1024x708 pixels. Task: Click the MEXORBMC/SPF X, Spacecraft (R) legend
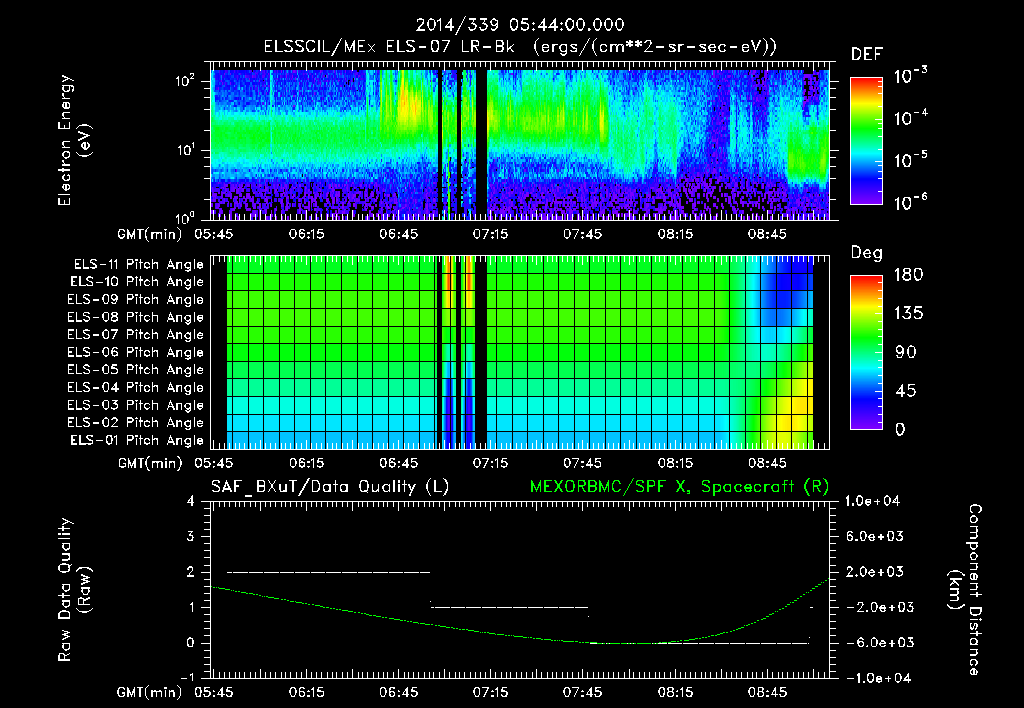coord(679,487)
